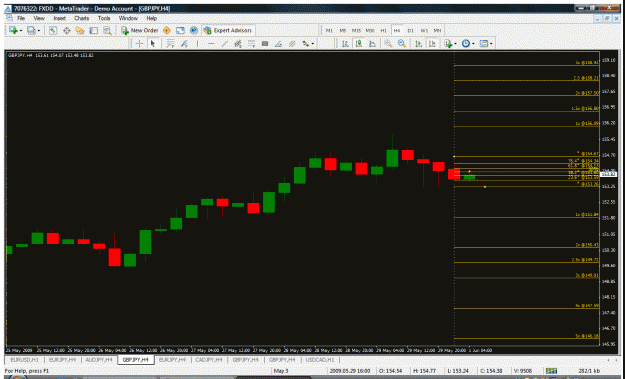
Task: Expand the Templates dropdown arrow
Action: coord(491,44)
